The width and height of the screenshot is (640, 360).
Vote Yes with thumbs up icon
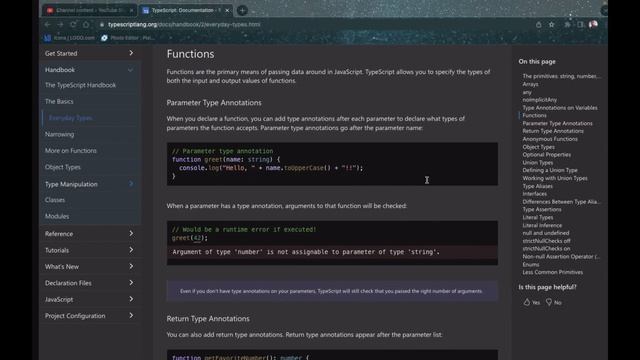click(531, 302)
